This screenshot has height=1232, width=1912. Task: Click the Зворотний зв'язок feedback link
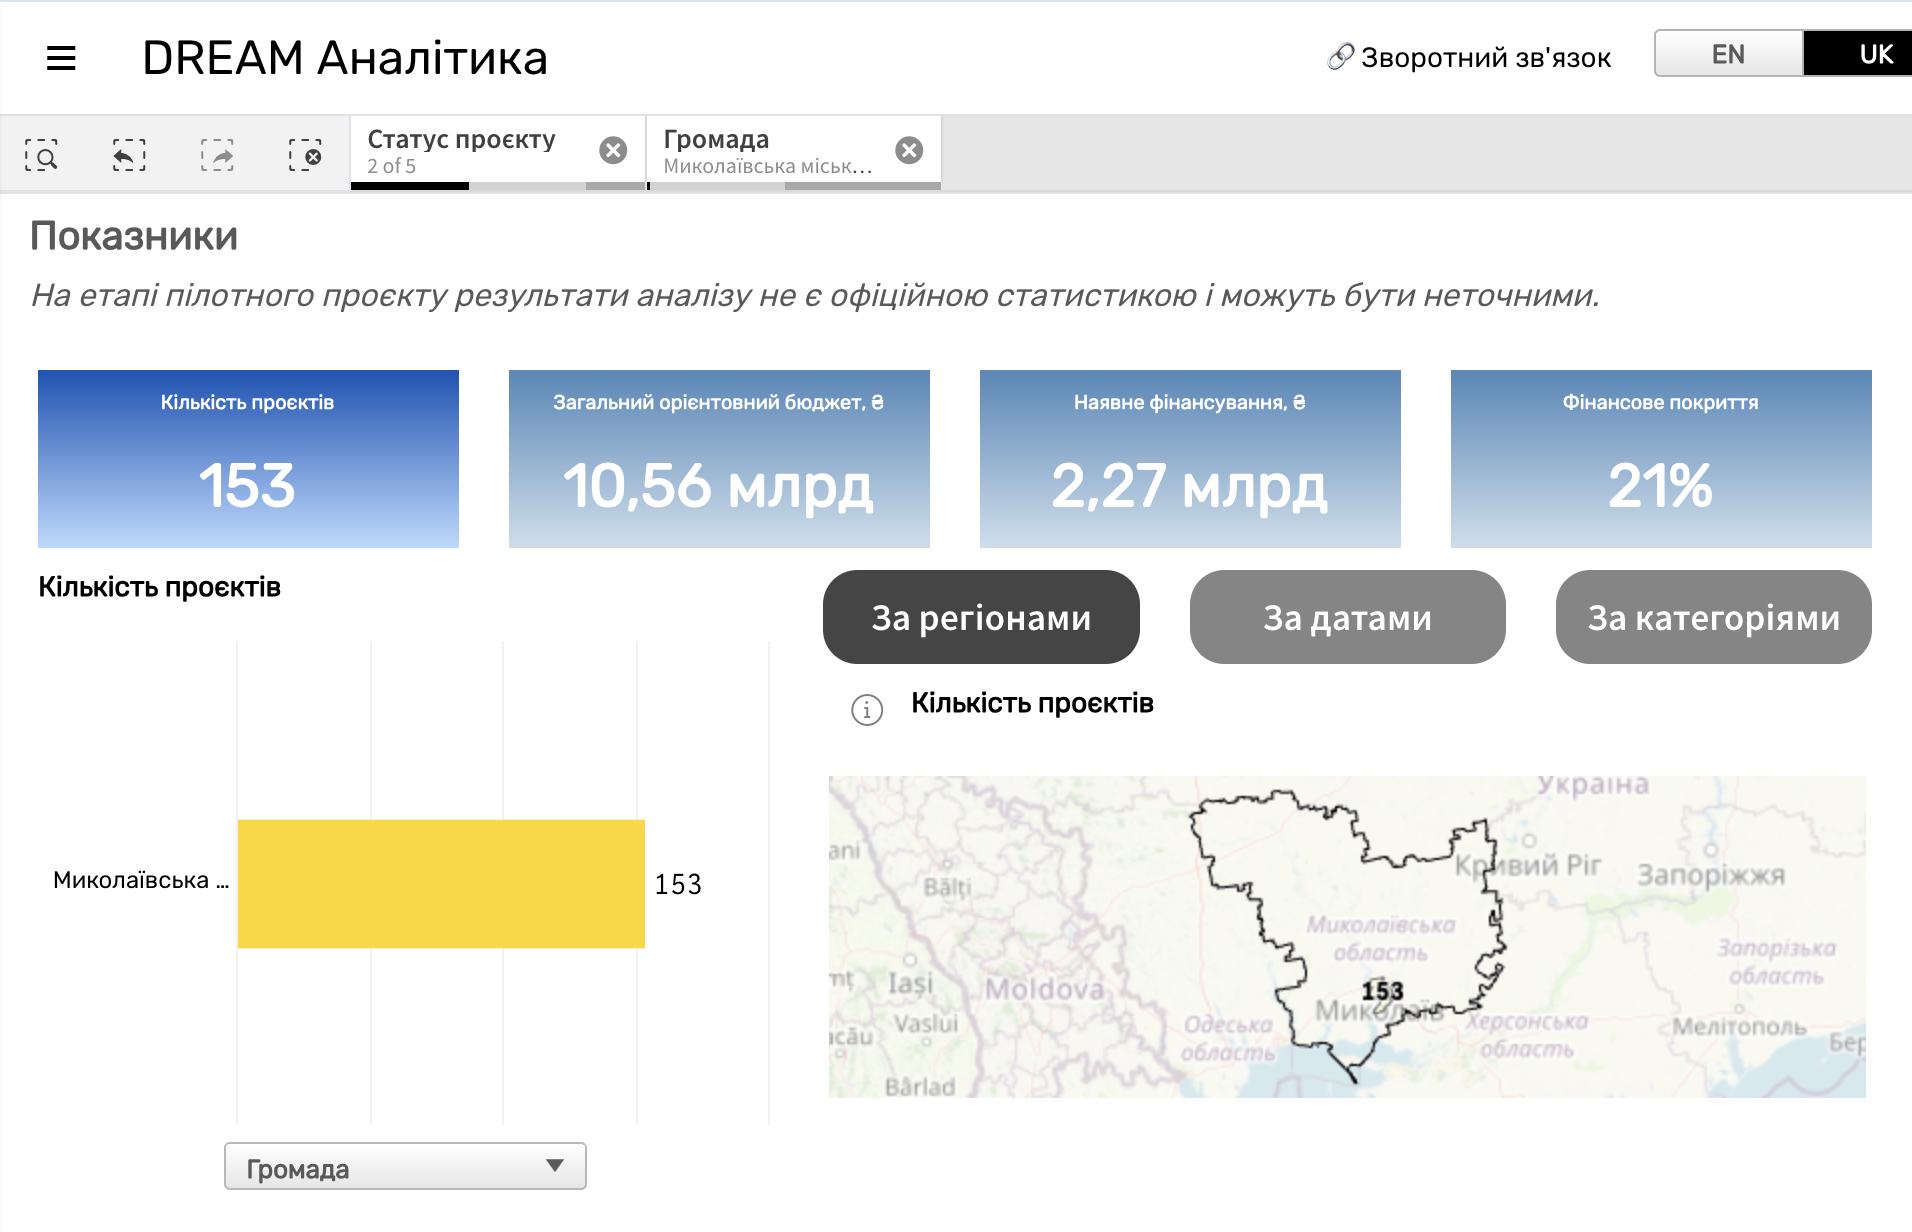pos(1486,57)
